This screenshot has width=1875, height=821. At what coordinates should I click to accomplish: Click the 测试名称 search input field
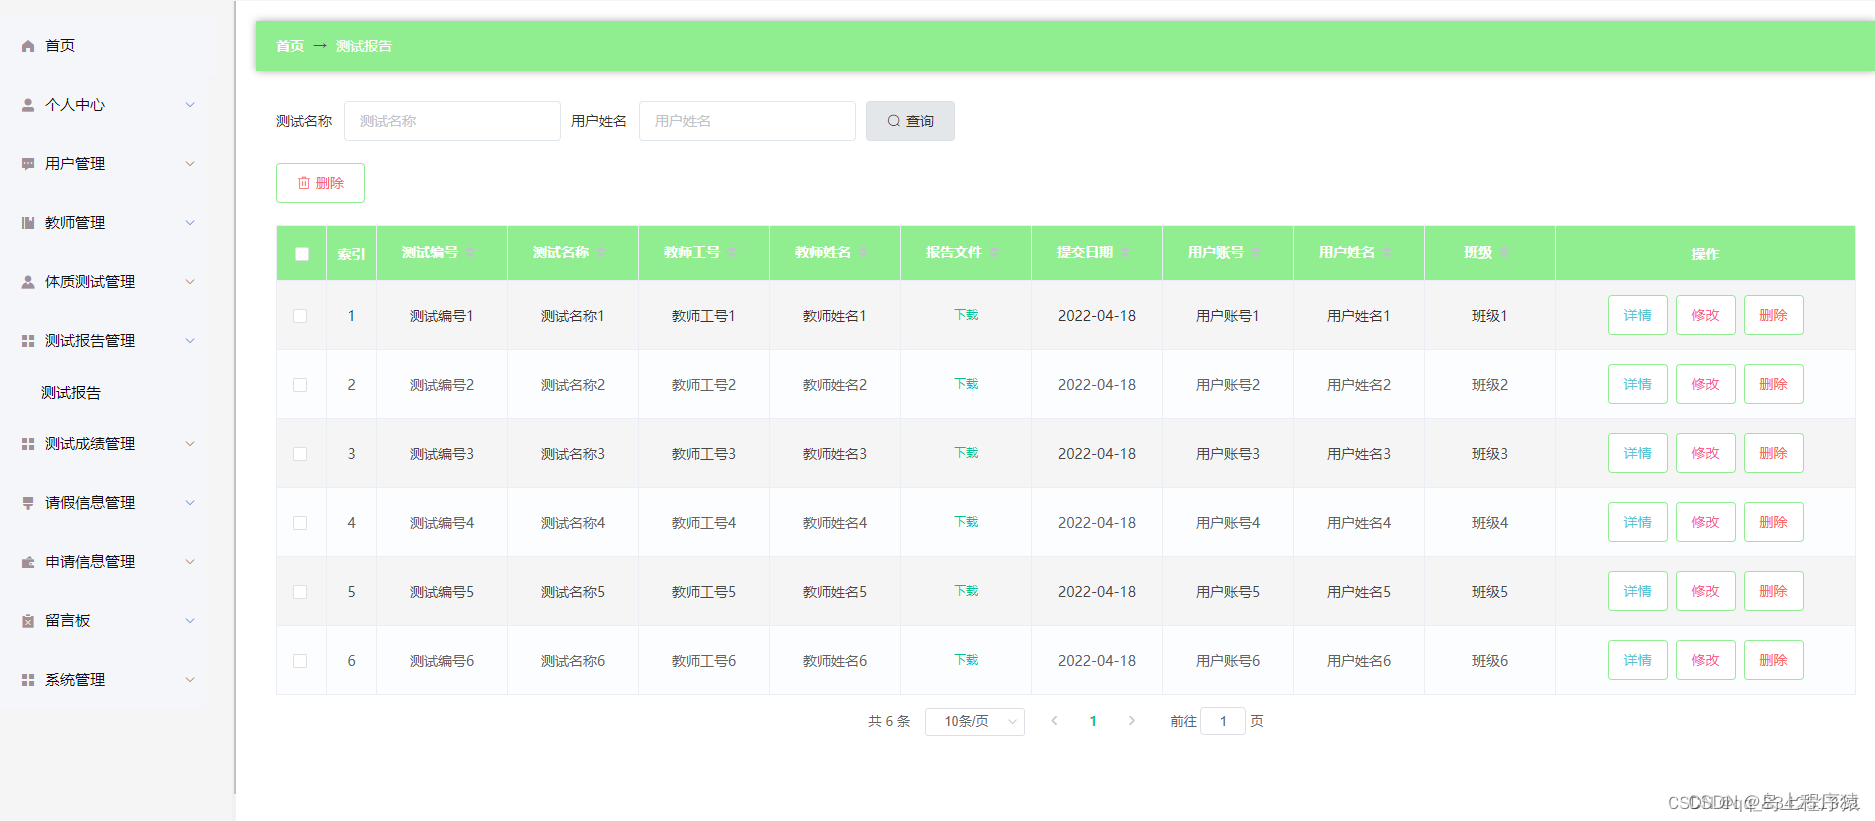point(452,121)
